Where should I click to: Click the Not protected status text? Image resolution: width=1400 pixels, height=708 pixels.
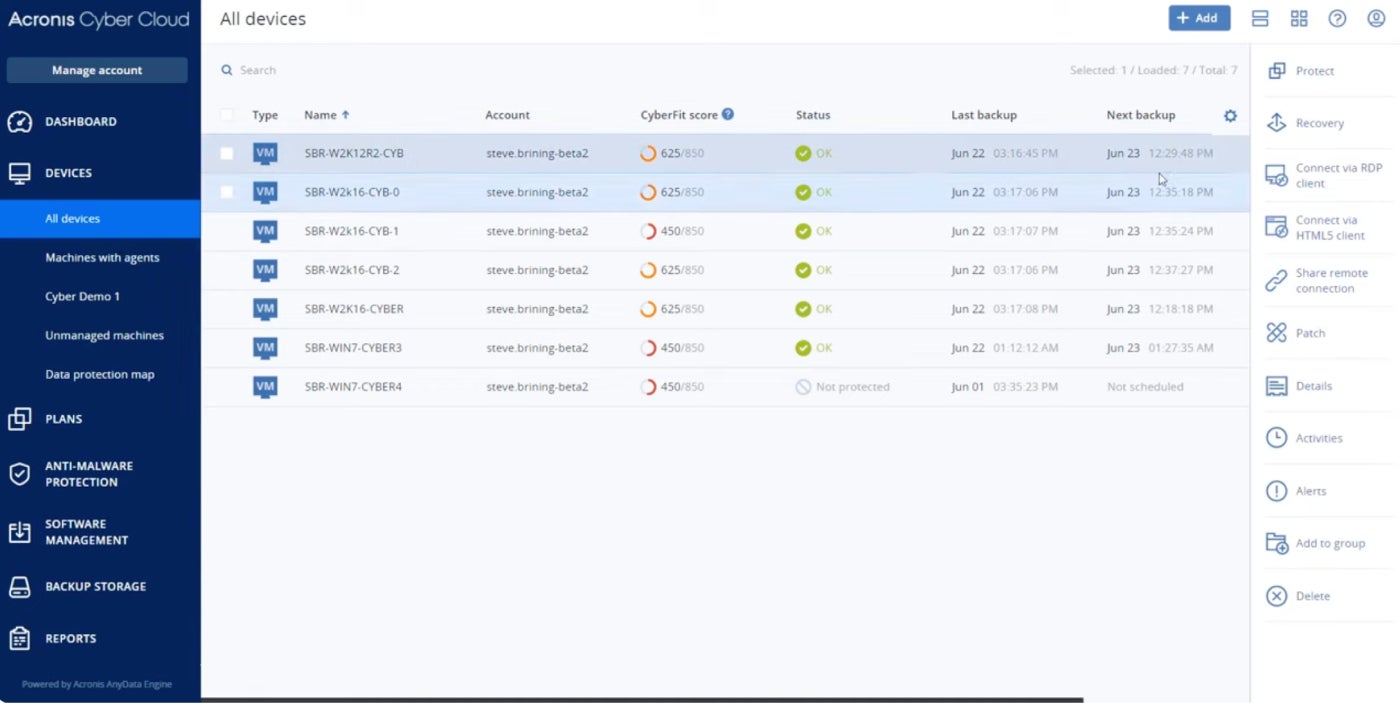(x=852, y=387)
